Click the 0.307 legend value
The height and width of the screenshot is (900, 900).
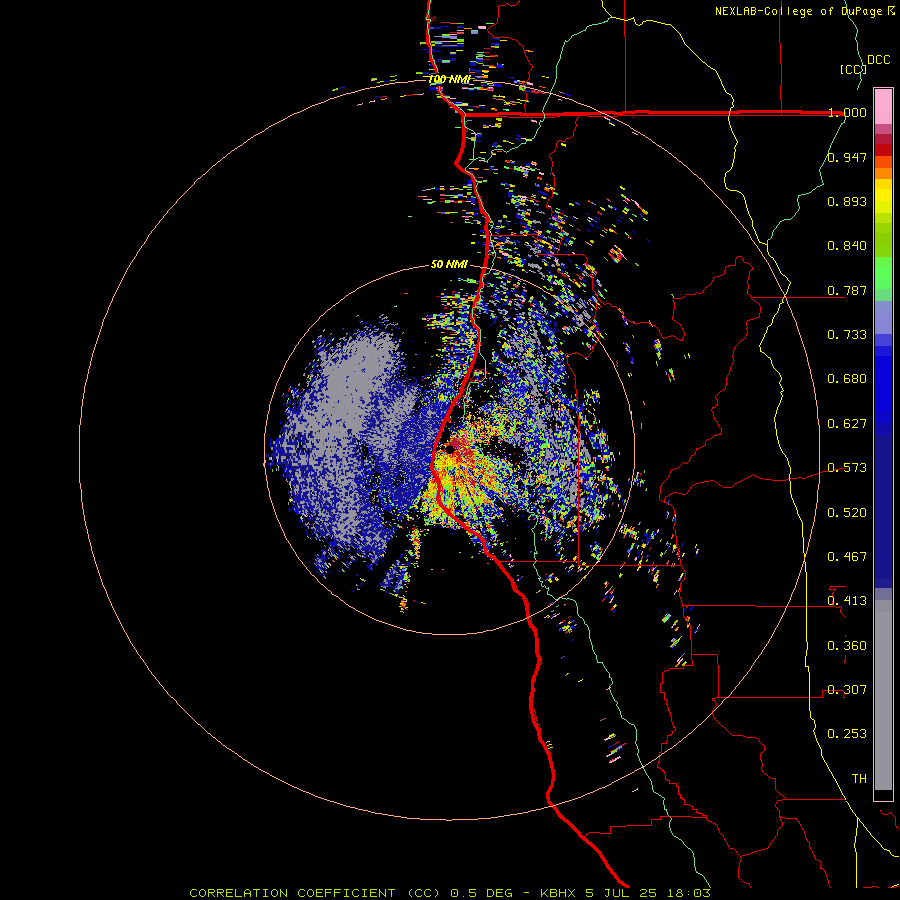click(x=847, y=690)
